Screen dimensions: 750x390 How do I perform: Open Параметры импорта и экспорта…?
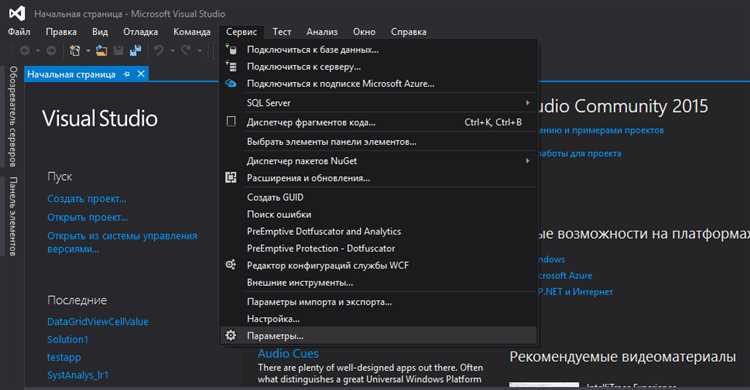coord(379,302)
